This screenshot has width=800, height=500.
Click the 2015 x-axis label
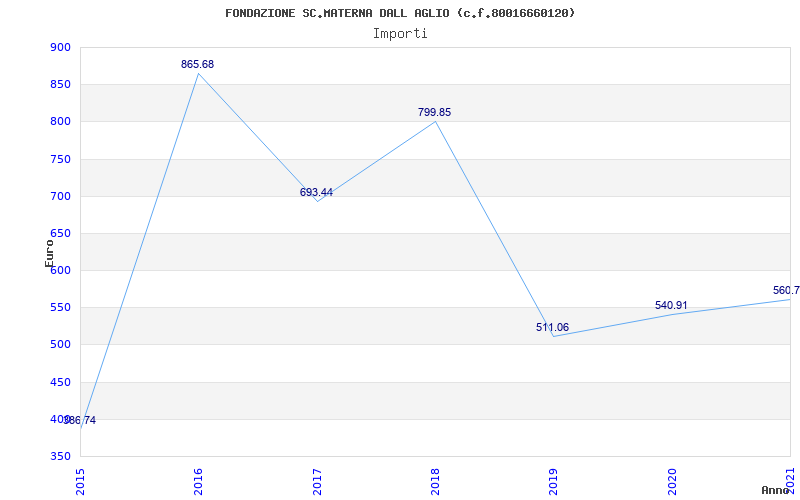coord(80,481)
